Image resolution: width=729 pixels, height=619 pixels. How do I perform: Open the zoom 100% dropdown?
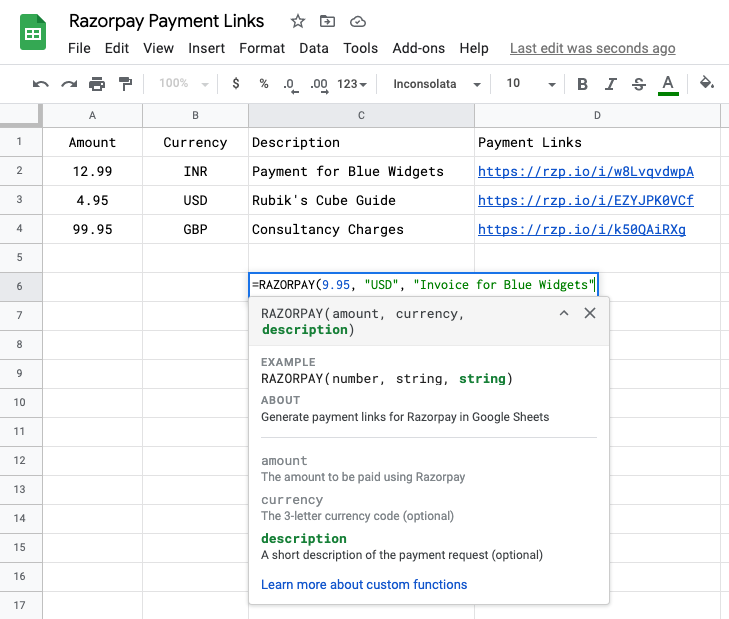coord(183,84)
